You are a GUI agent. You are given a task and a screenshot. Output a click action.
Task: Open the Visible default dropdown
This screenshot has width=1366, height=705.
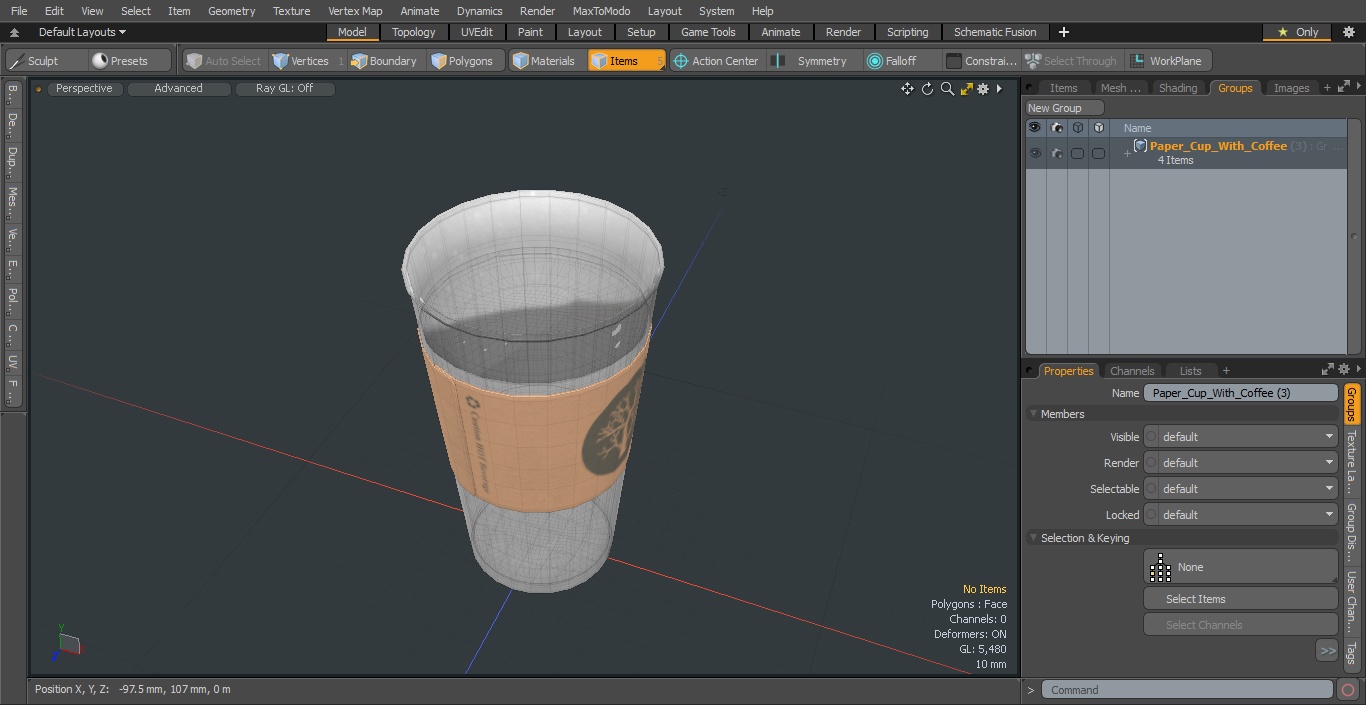[1248, 437]
